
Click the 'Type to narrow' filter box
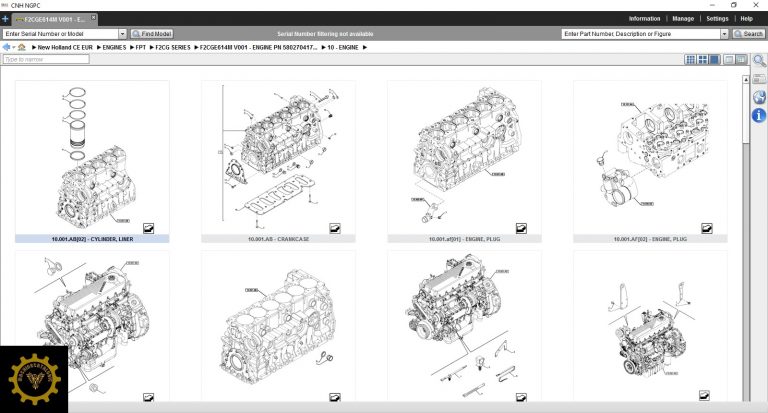pyautogui.click(x=46, y=59)
